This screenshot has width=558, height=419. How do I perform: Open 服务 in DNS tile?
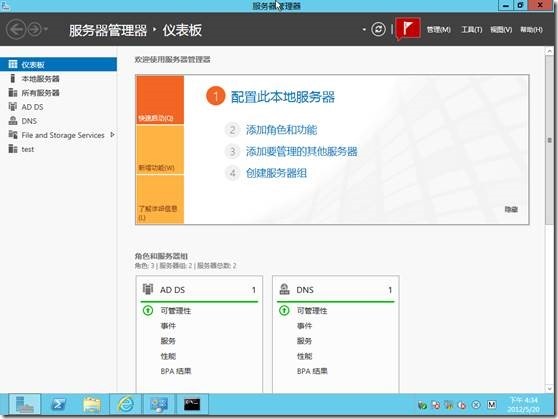tap(305, 341)
